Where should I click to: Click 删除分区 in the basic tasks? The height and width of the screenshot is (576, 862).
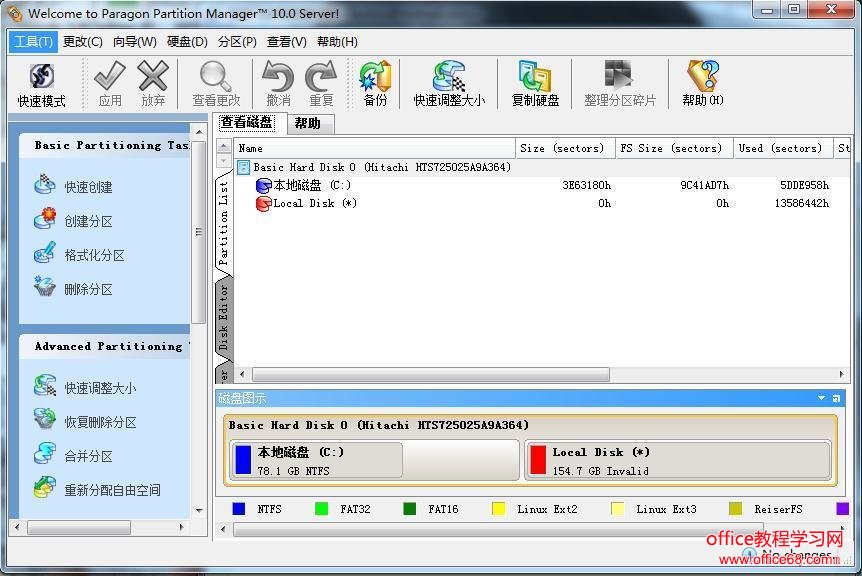click(88, 289)
